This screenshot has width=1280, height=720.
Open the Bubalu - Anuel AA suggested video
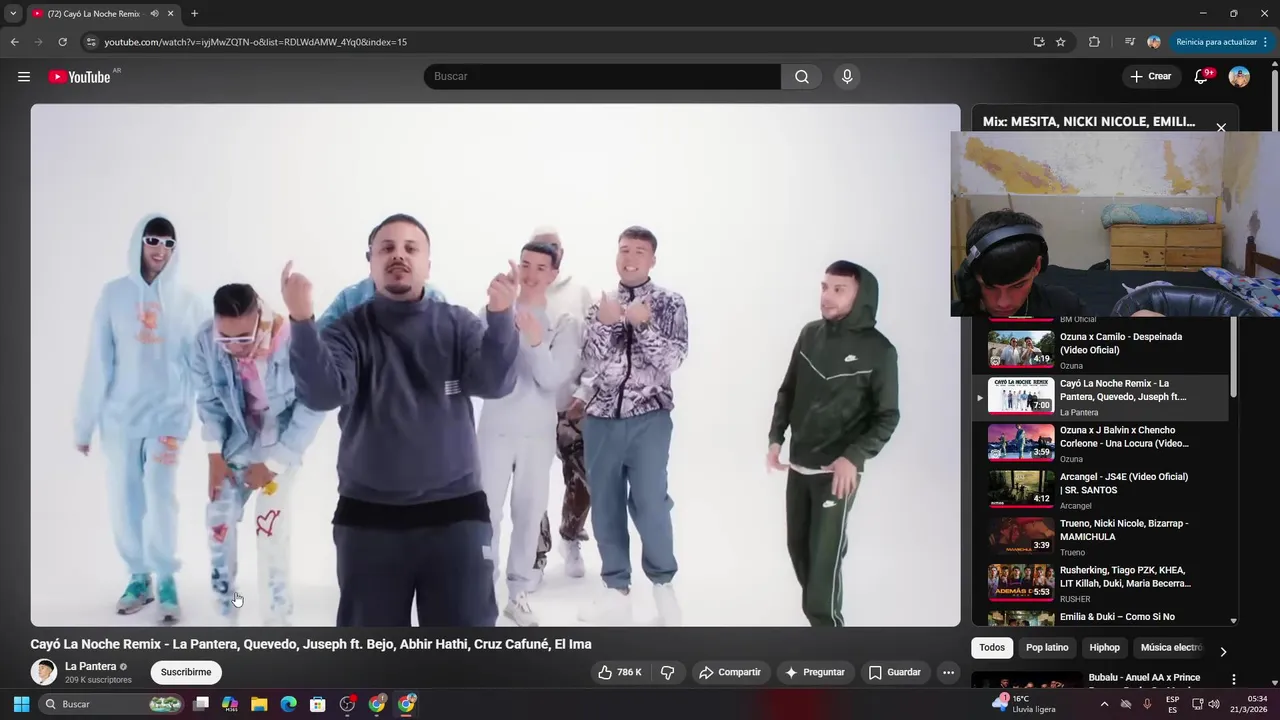click(1144, 678)
